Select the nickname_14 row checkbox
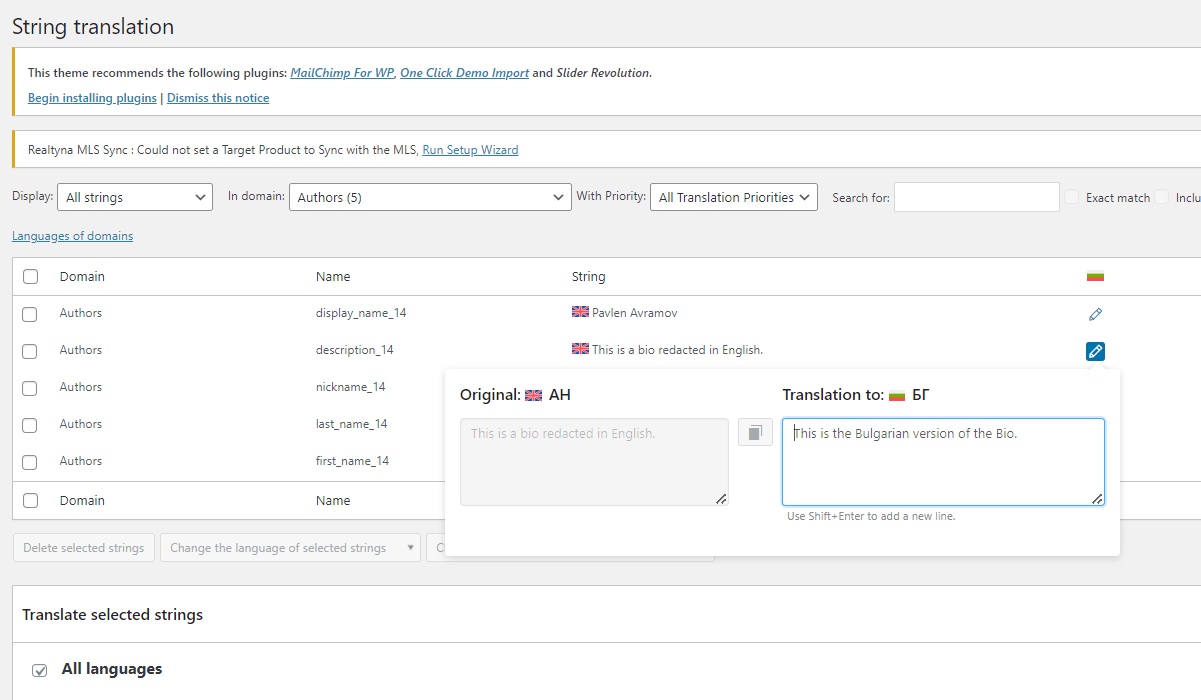 pyautogui.click(x=30, y=388)
